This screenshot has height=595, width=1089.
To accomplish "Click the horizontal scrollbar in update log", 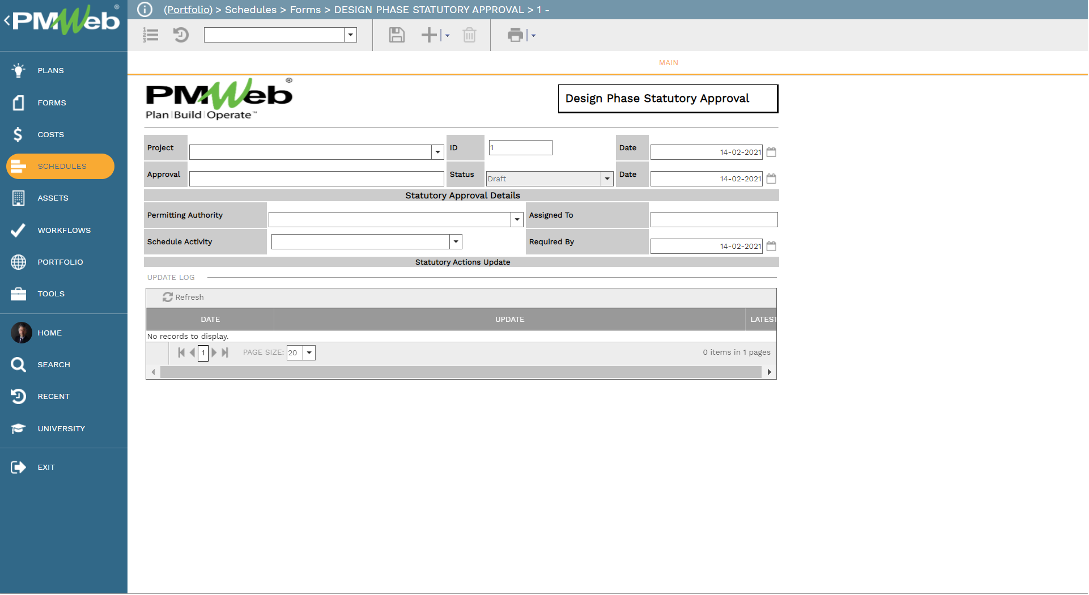I will point(460,372).
